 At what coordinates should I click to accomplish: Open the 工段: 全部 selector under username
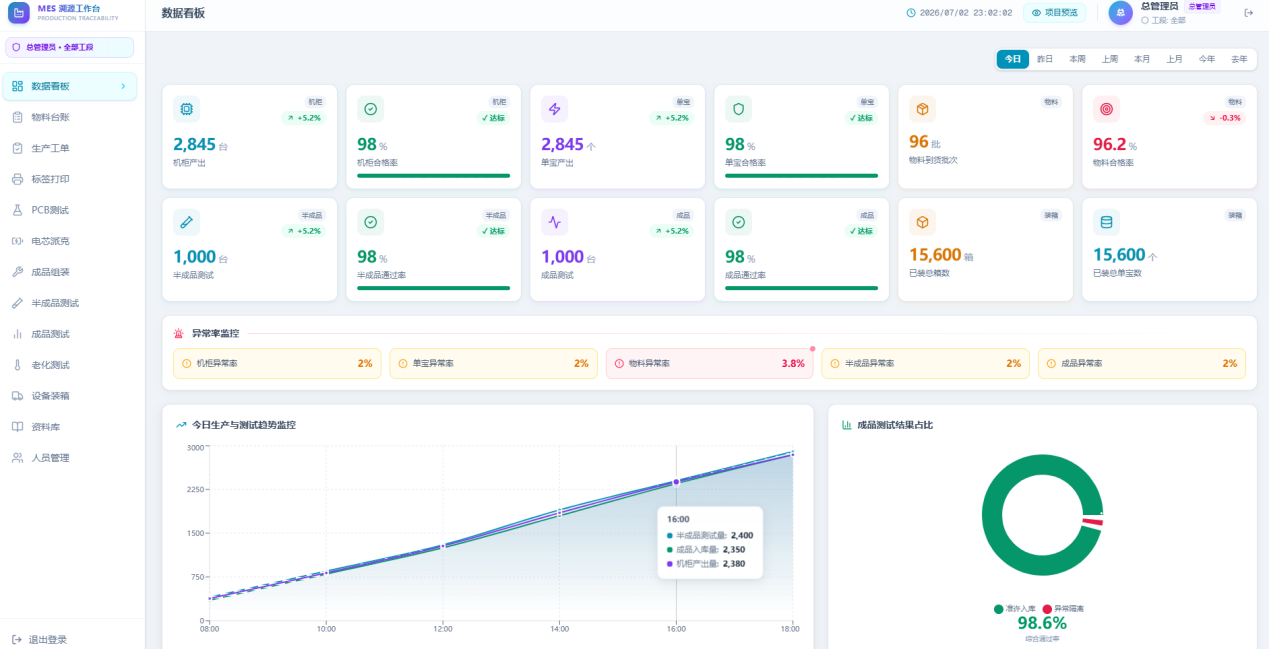pyautogui.click(x=1163, y=20)
